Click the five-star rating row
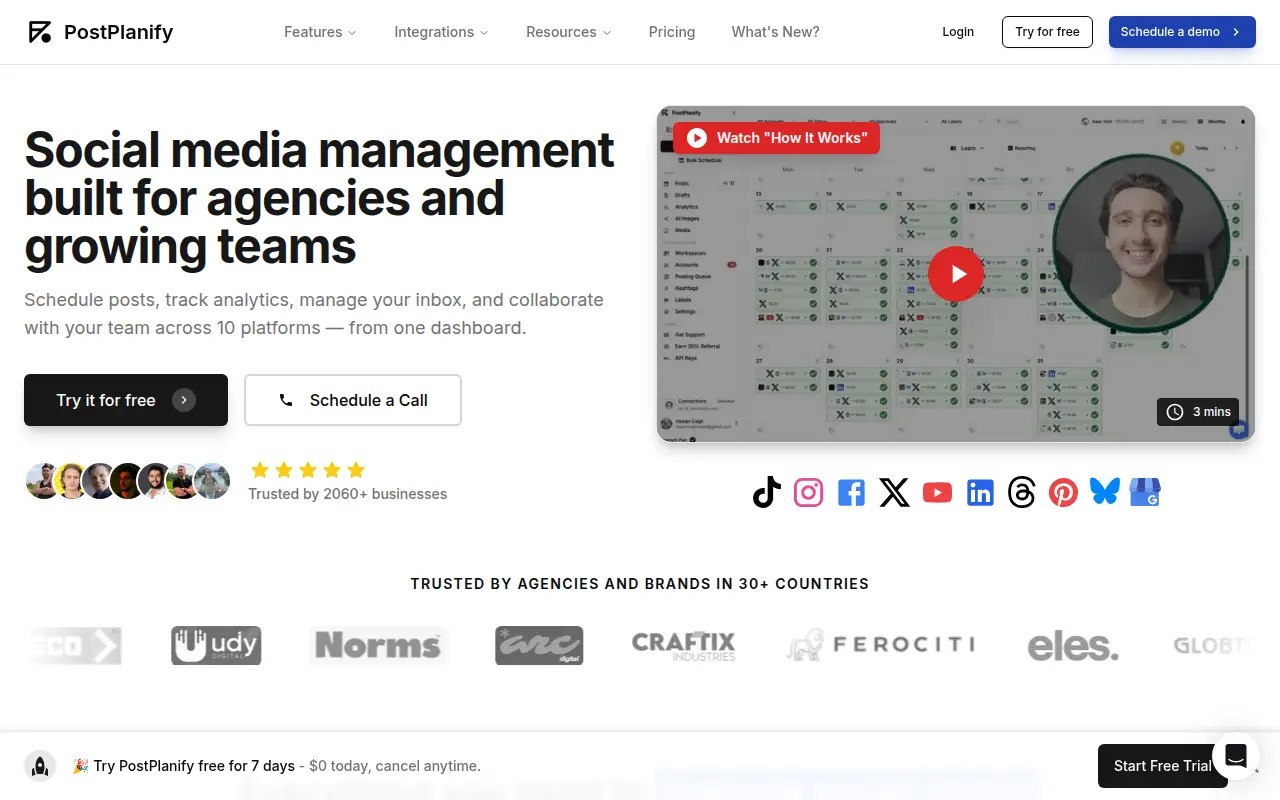Screen dimensions: 1280x800 coord(308,470)
